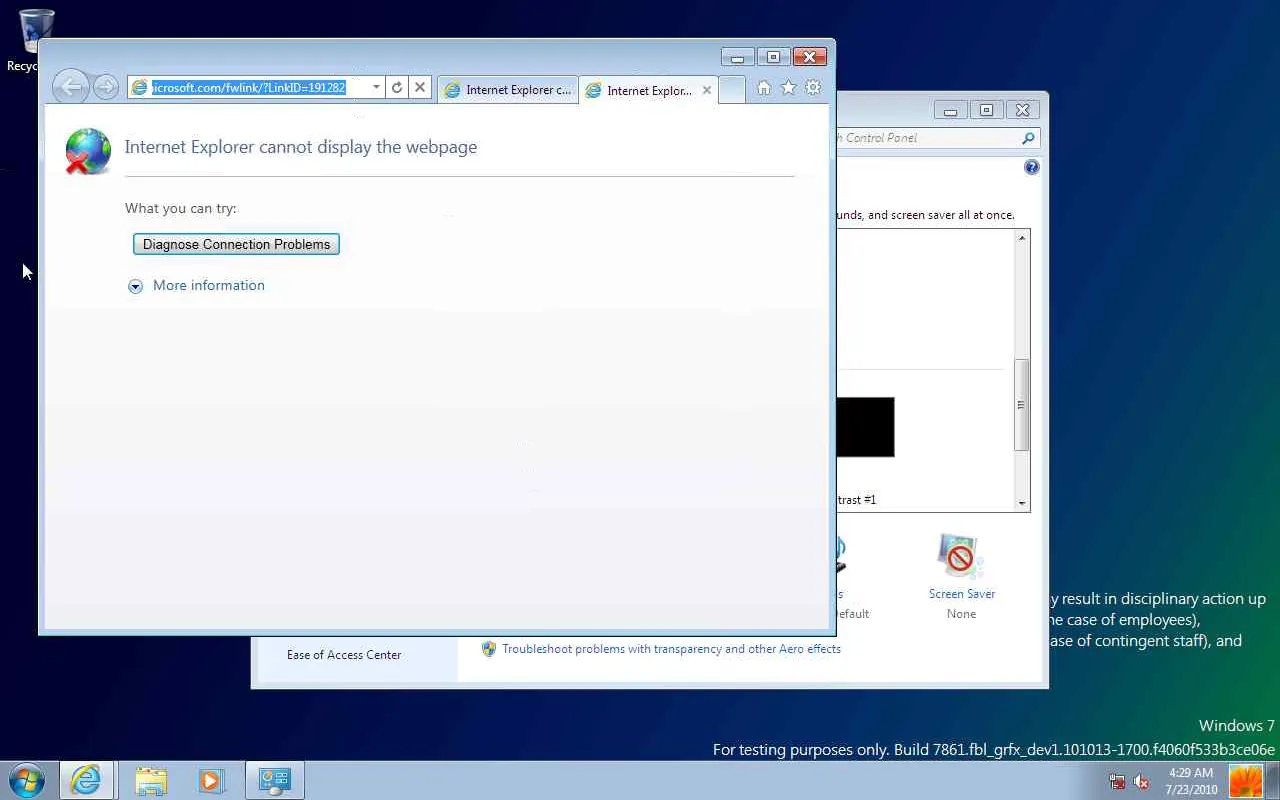This screenshot has height=800, width=1280.
Task: Click the theme list scrollbar down arrow
Action: [1022, 503]
